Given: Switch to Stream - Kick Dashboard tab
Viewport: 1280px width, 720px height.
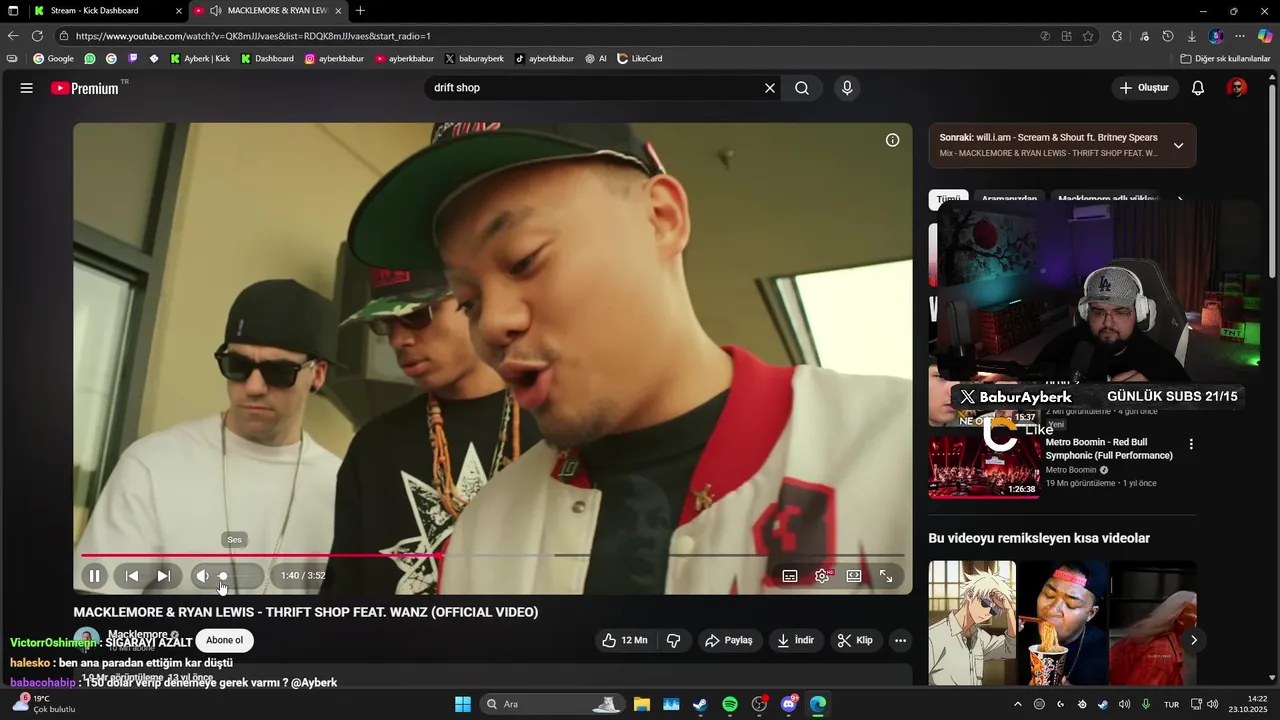Looking at the screenshot, I should [x=107, y=11].
